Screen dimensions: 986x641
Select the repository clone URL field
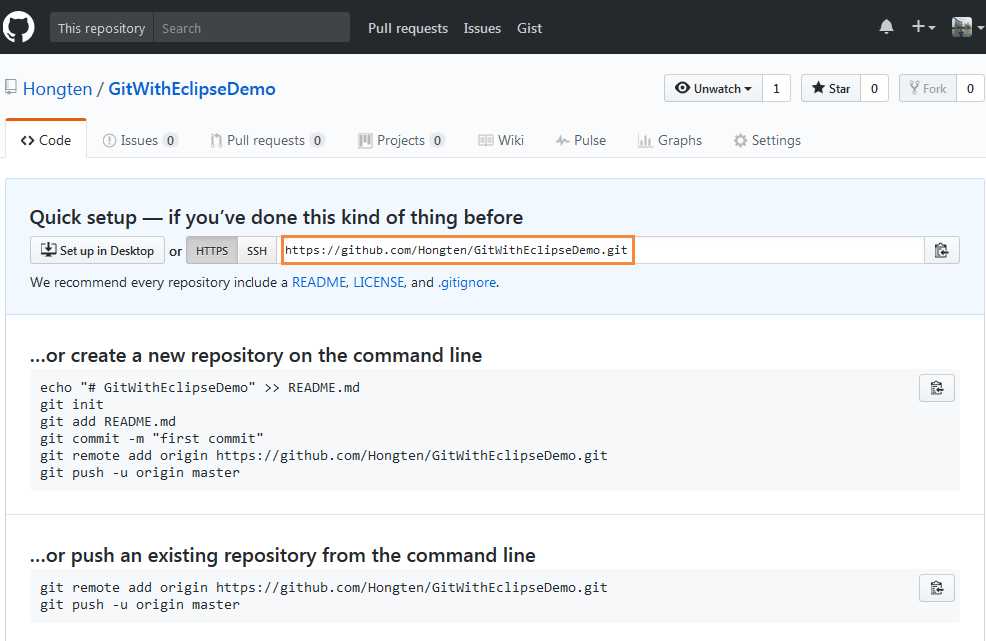(x=601, y=250)
